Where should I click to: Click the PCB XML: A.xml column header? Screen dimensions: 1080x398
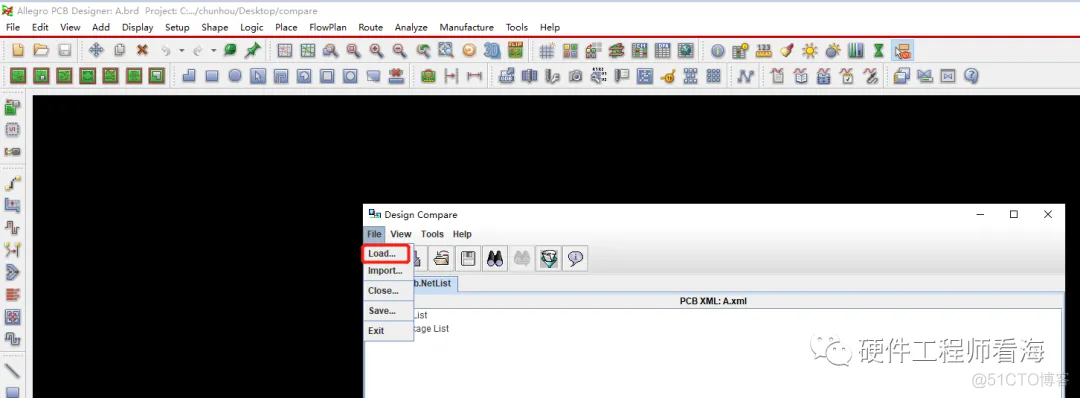click(x=713, y=301)
